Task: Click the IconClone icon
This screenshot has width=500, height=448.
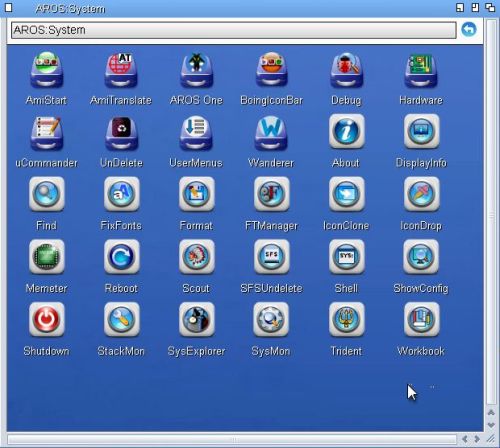Action: coord(346,194)
